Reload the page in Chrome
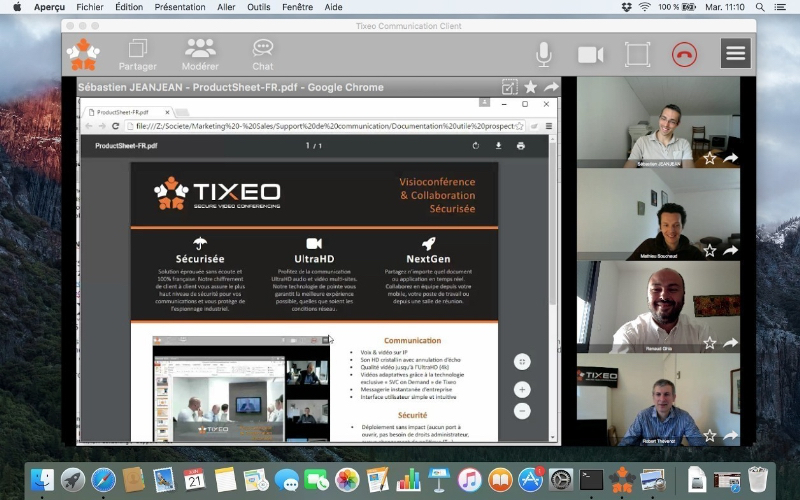Screen dimensions: 800x500 (x=115, y=126)
